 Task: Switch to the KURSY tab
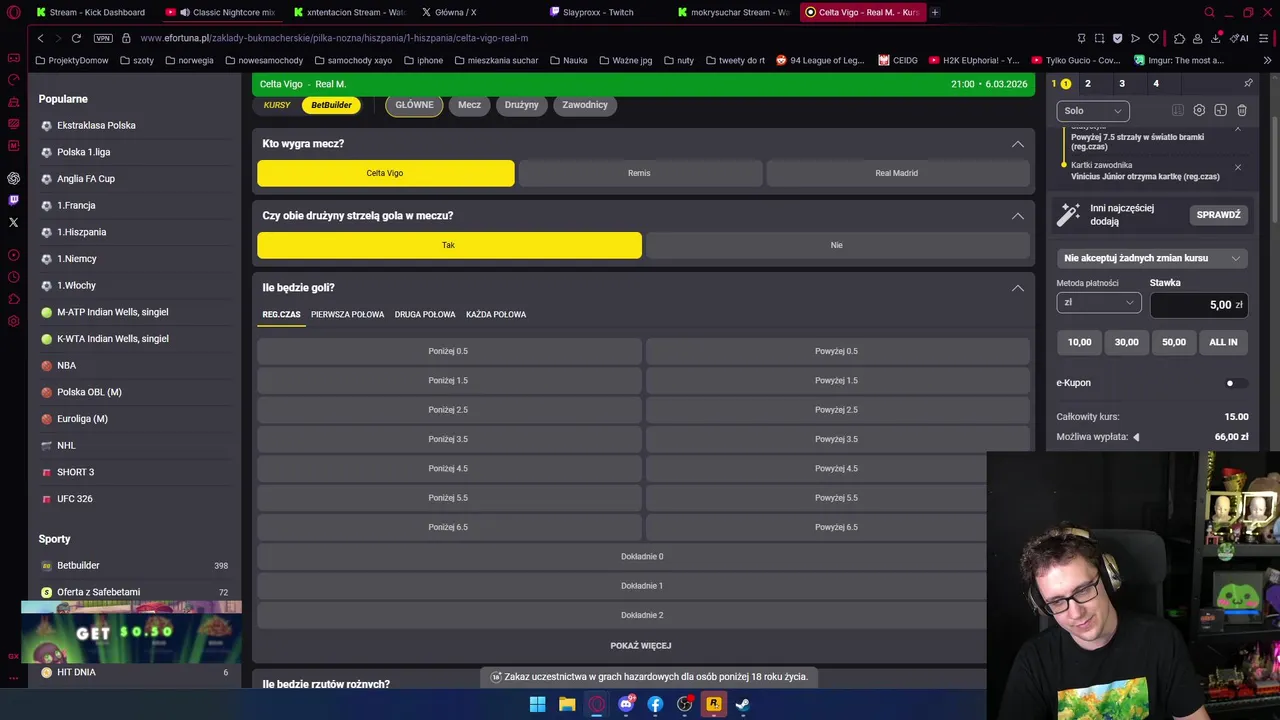tap(277, 105)
